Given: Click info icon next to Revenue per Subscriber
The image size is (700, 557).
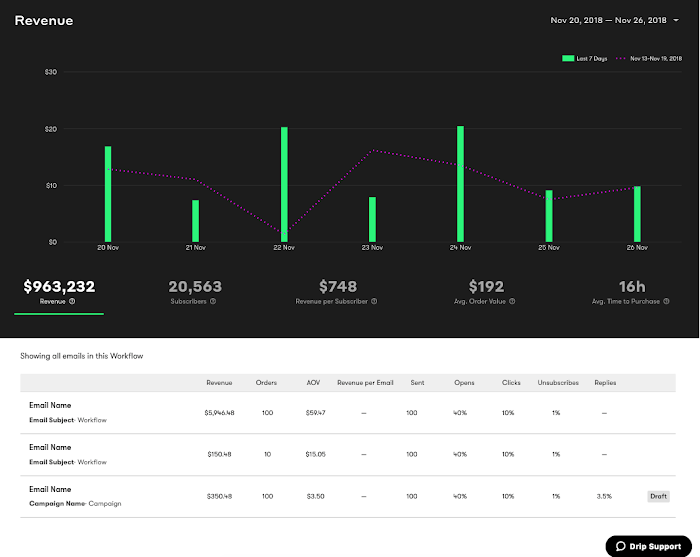Looking at the screenshot, I should [374, 301].
